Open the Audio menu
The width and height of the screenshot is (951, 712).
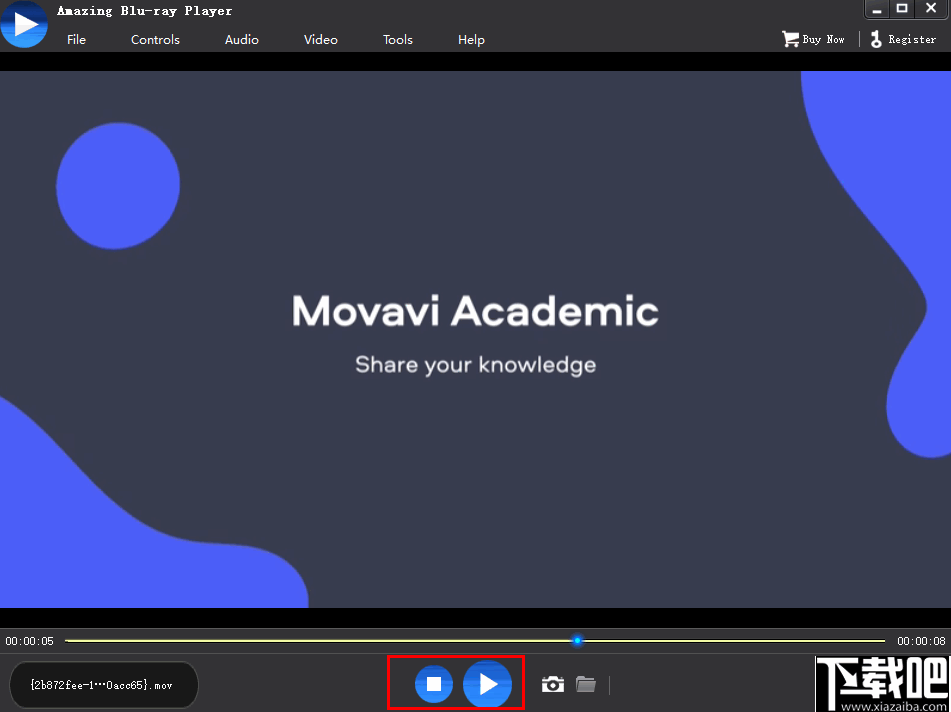point(242,39)
